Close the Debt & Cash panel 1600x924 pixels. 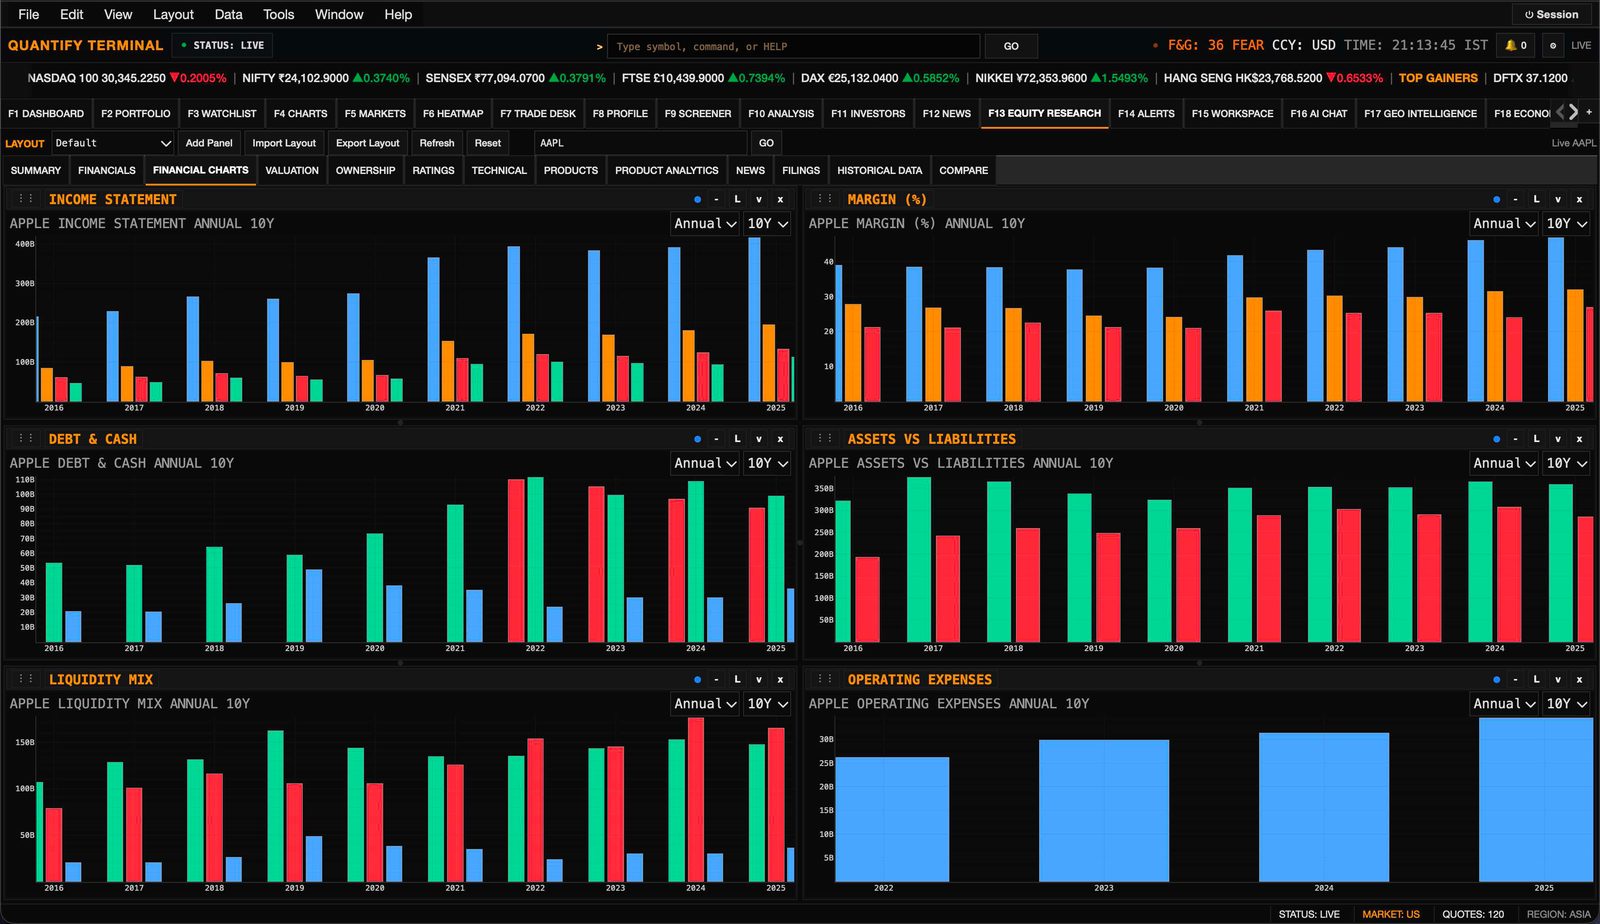781,439
